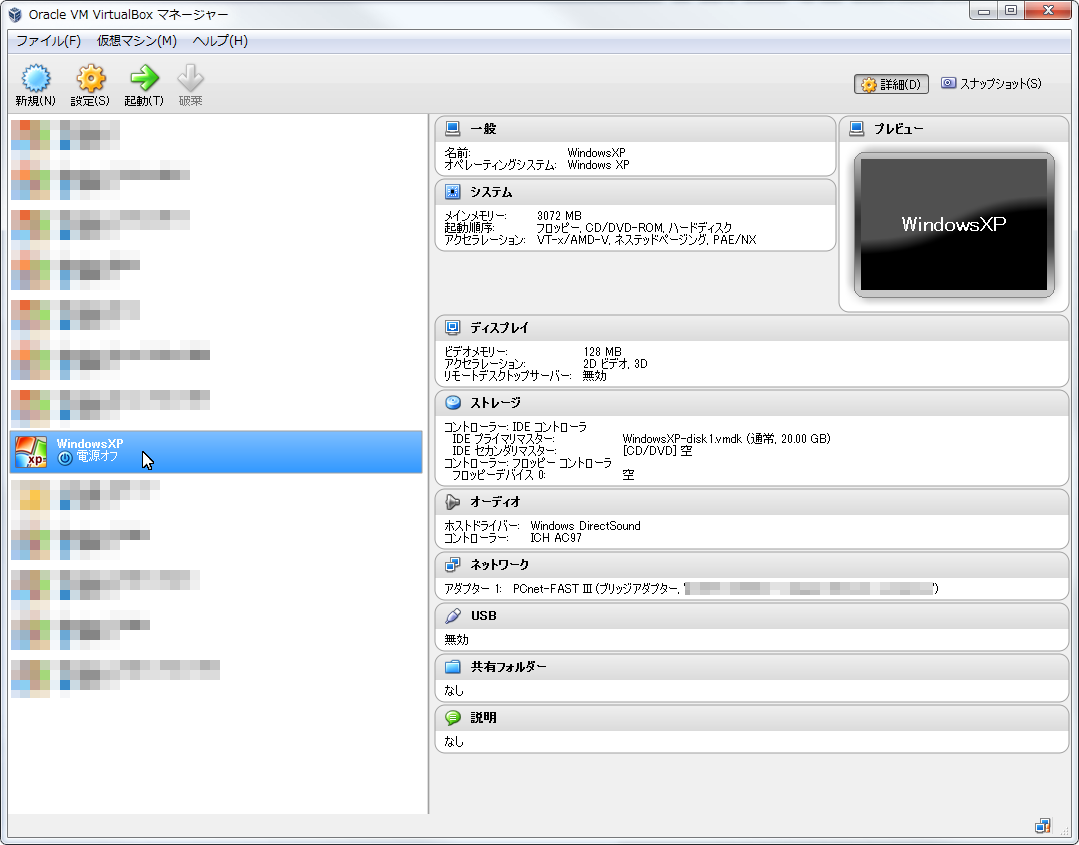Click the ネットワーク network section icon
The image size is (1079, 845).
[453, 565]
